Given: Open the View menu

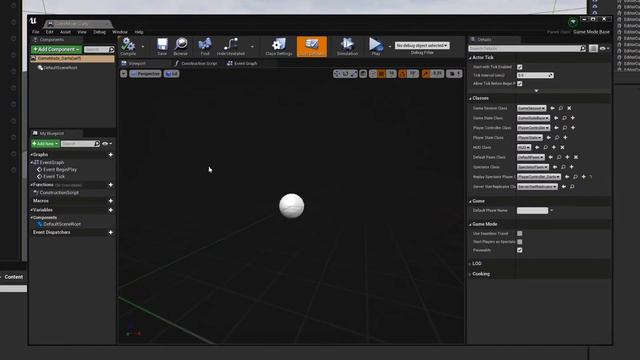Looking at the screenshot, I should click(x=82, y=32).
